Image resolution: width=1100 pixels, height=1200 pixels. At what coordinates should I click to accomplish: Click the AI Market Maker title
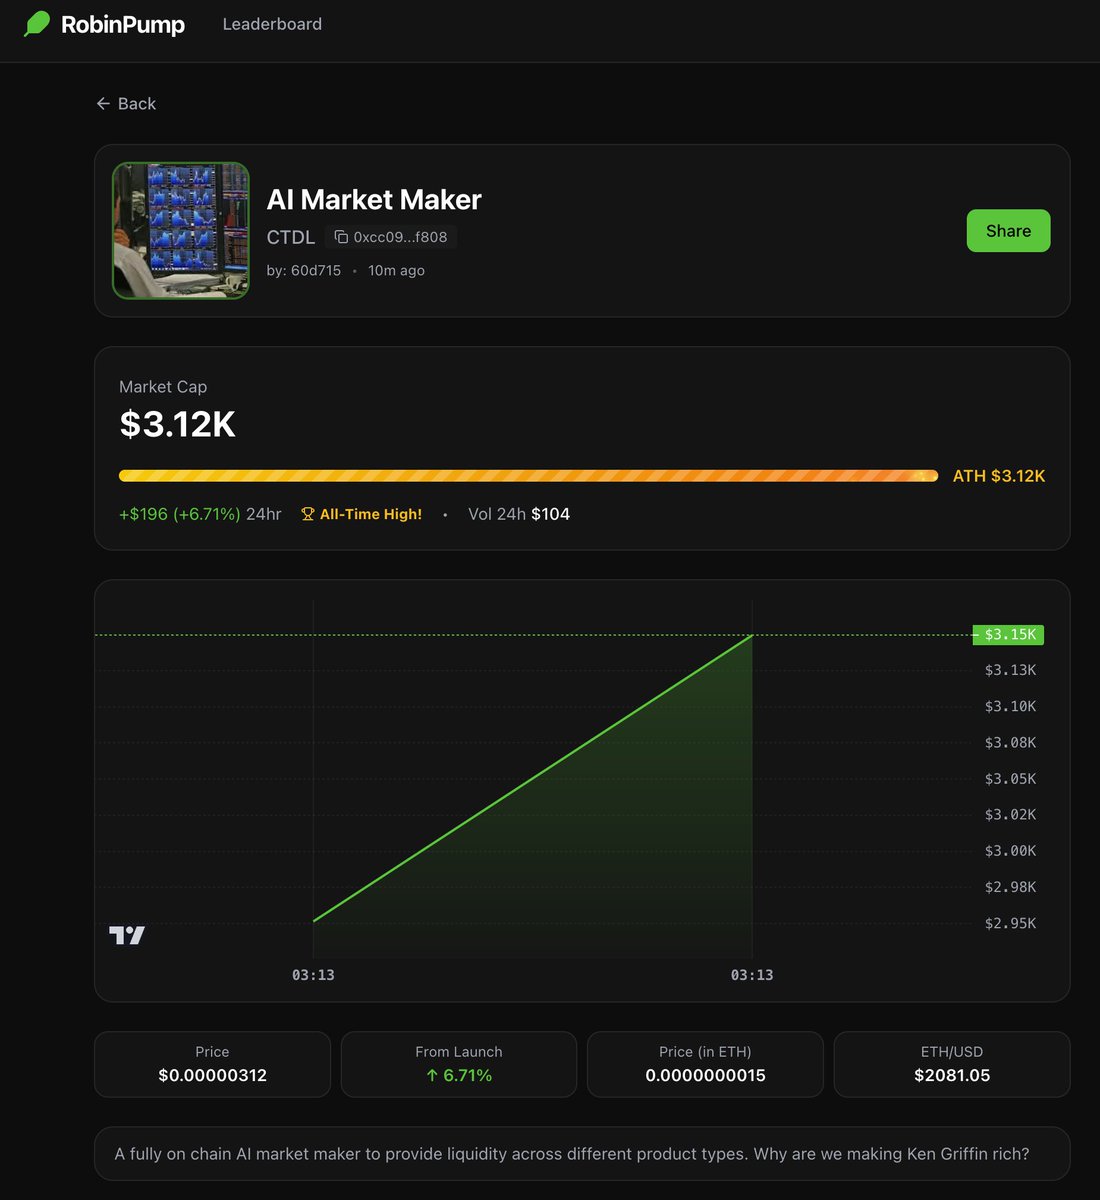point(374,200)
